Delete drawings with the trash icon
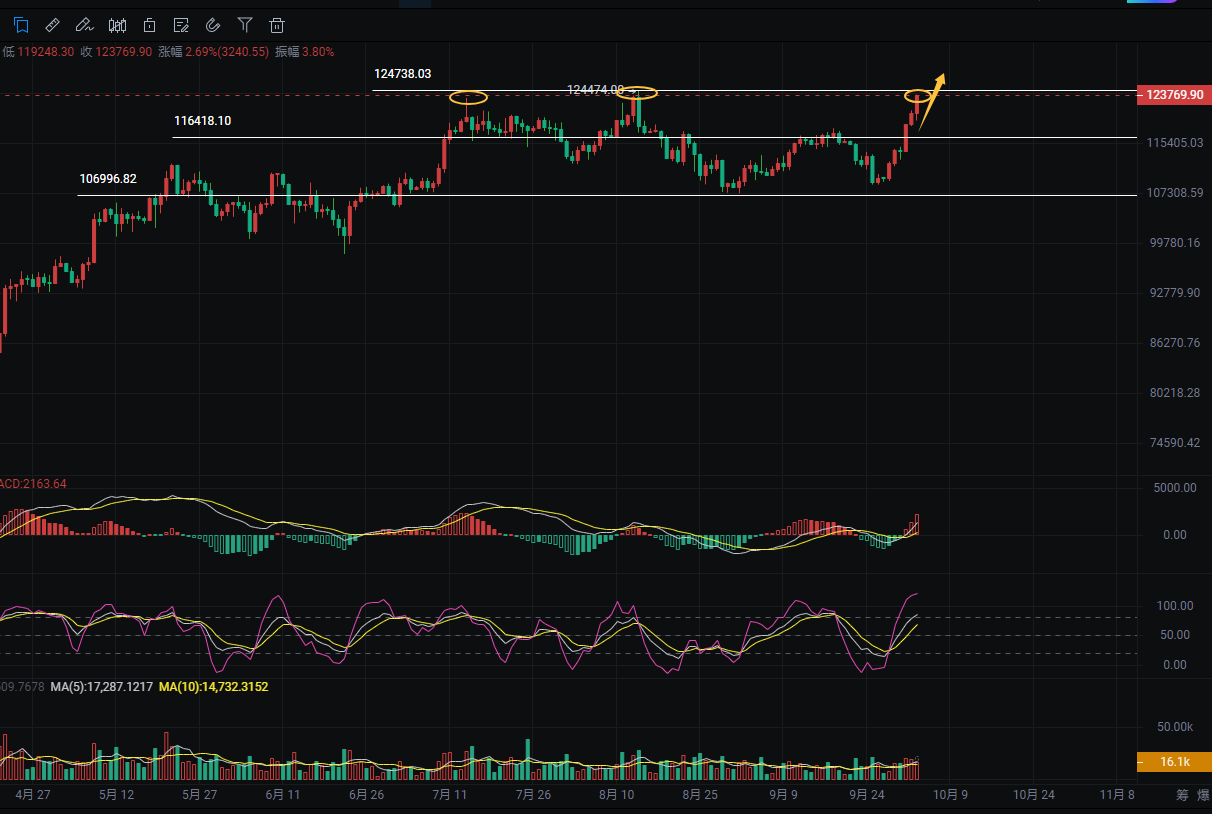This screenshot has height=814, width=1212. pos(277,25)
